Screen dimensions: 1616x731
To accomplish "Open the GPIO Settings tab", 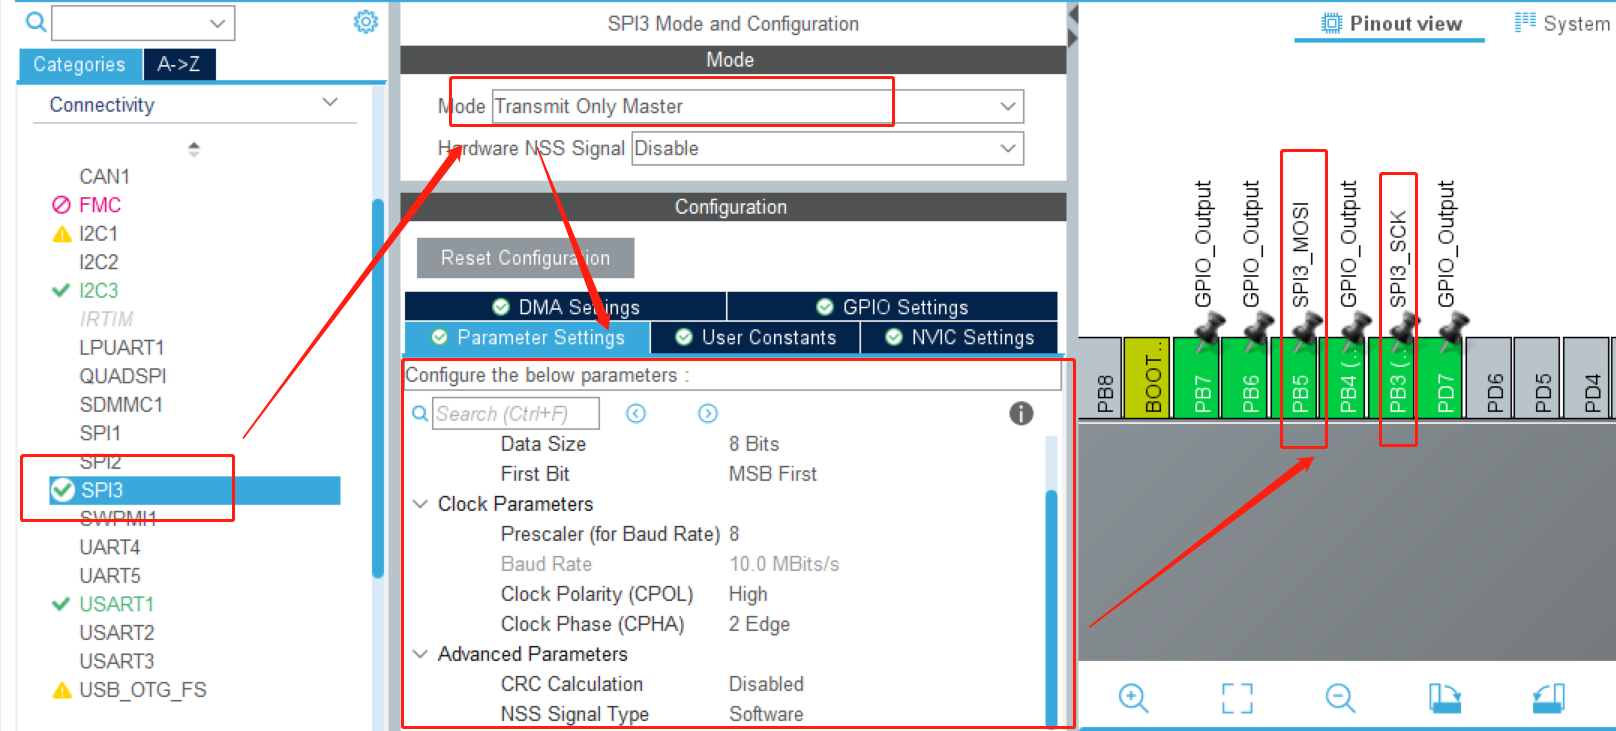I will pyautogui.click(x=892, y=307).
